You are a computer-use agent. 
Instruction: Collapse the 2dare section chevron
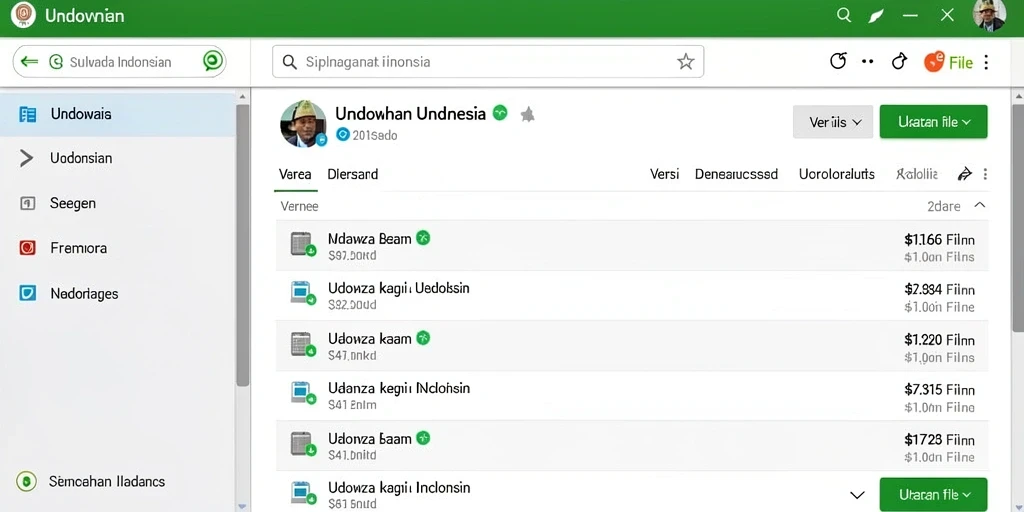pos(980,205)
